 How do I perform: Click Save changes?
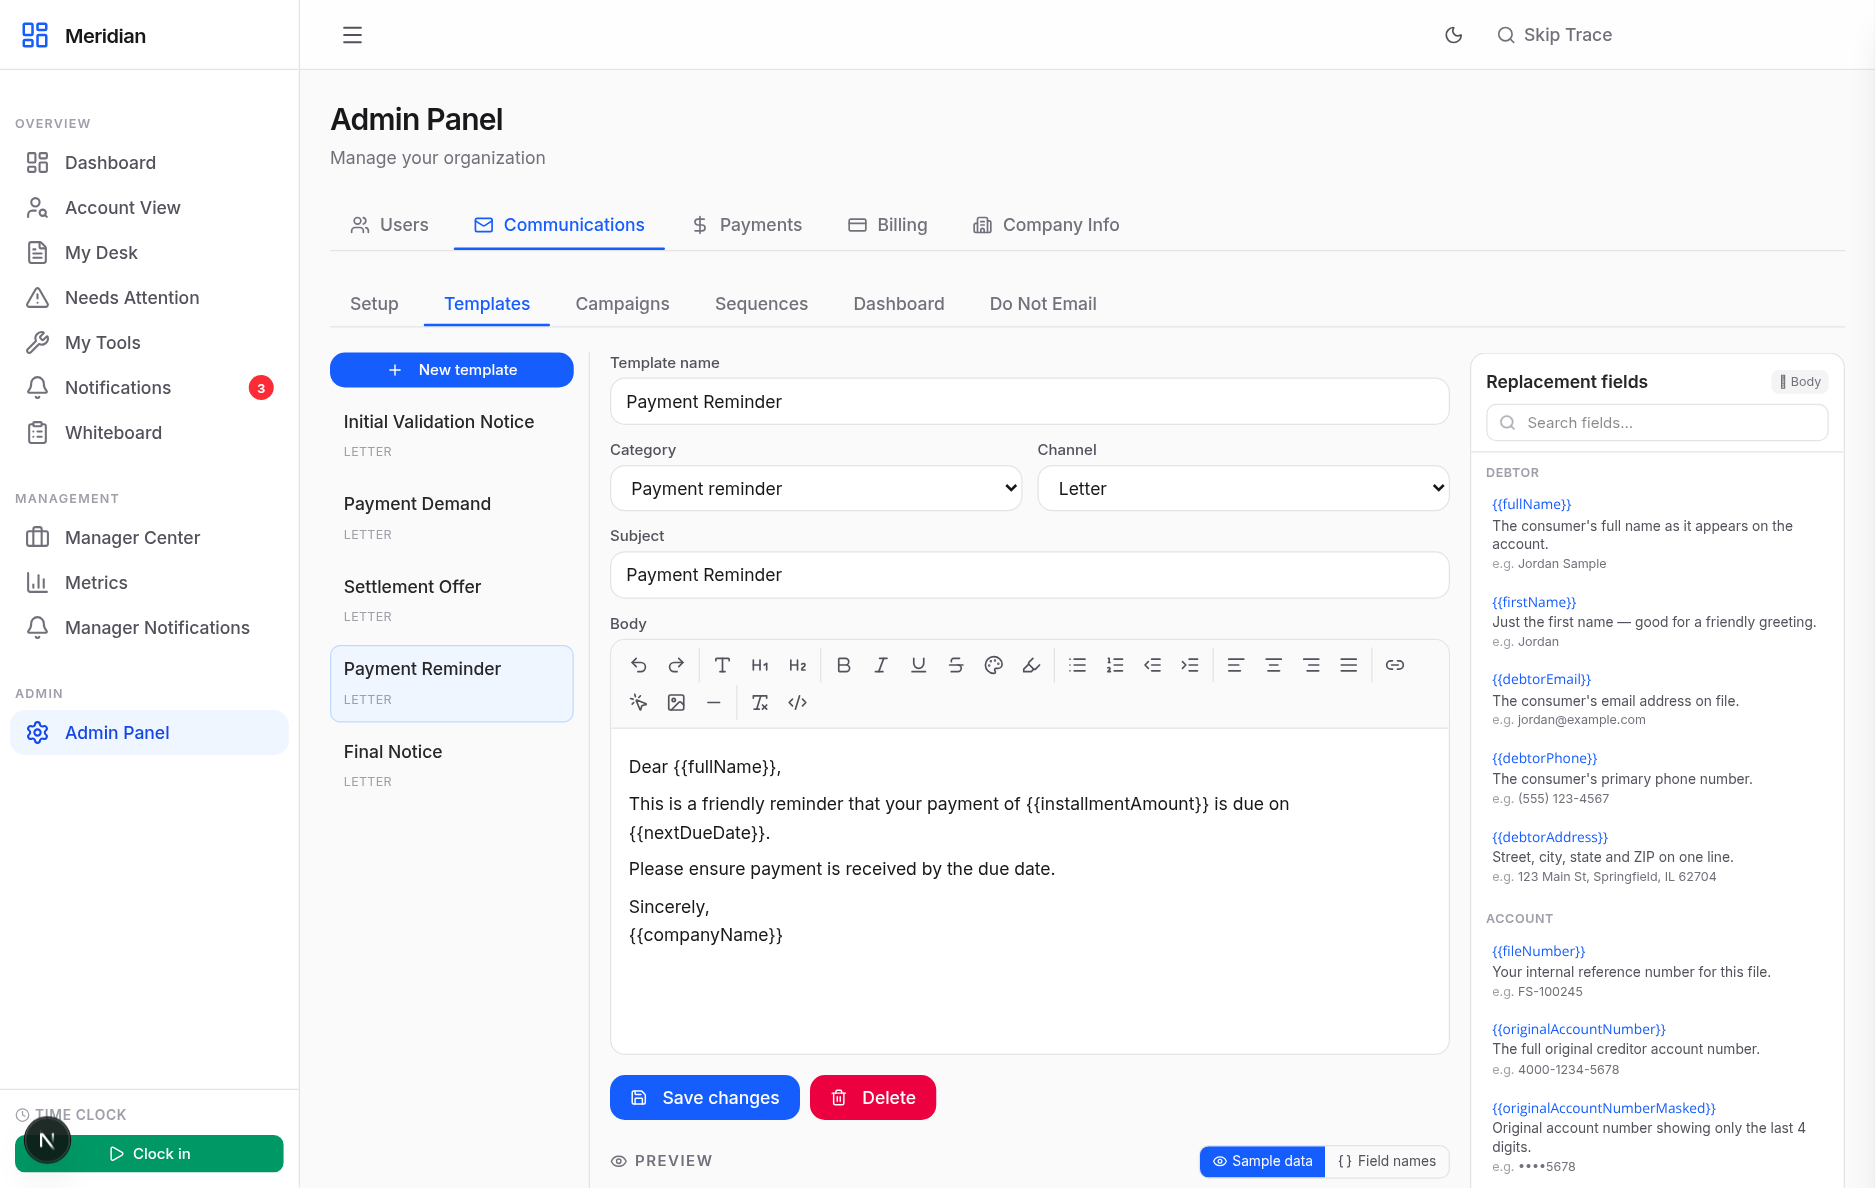705,1098
